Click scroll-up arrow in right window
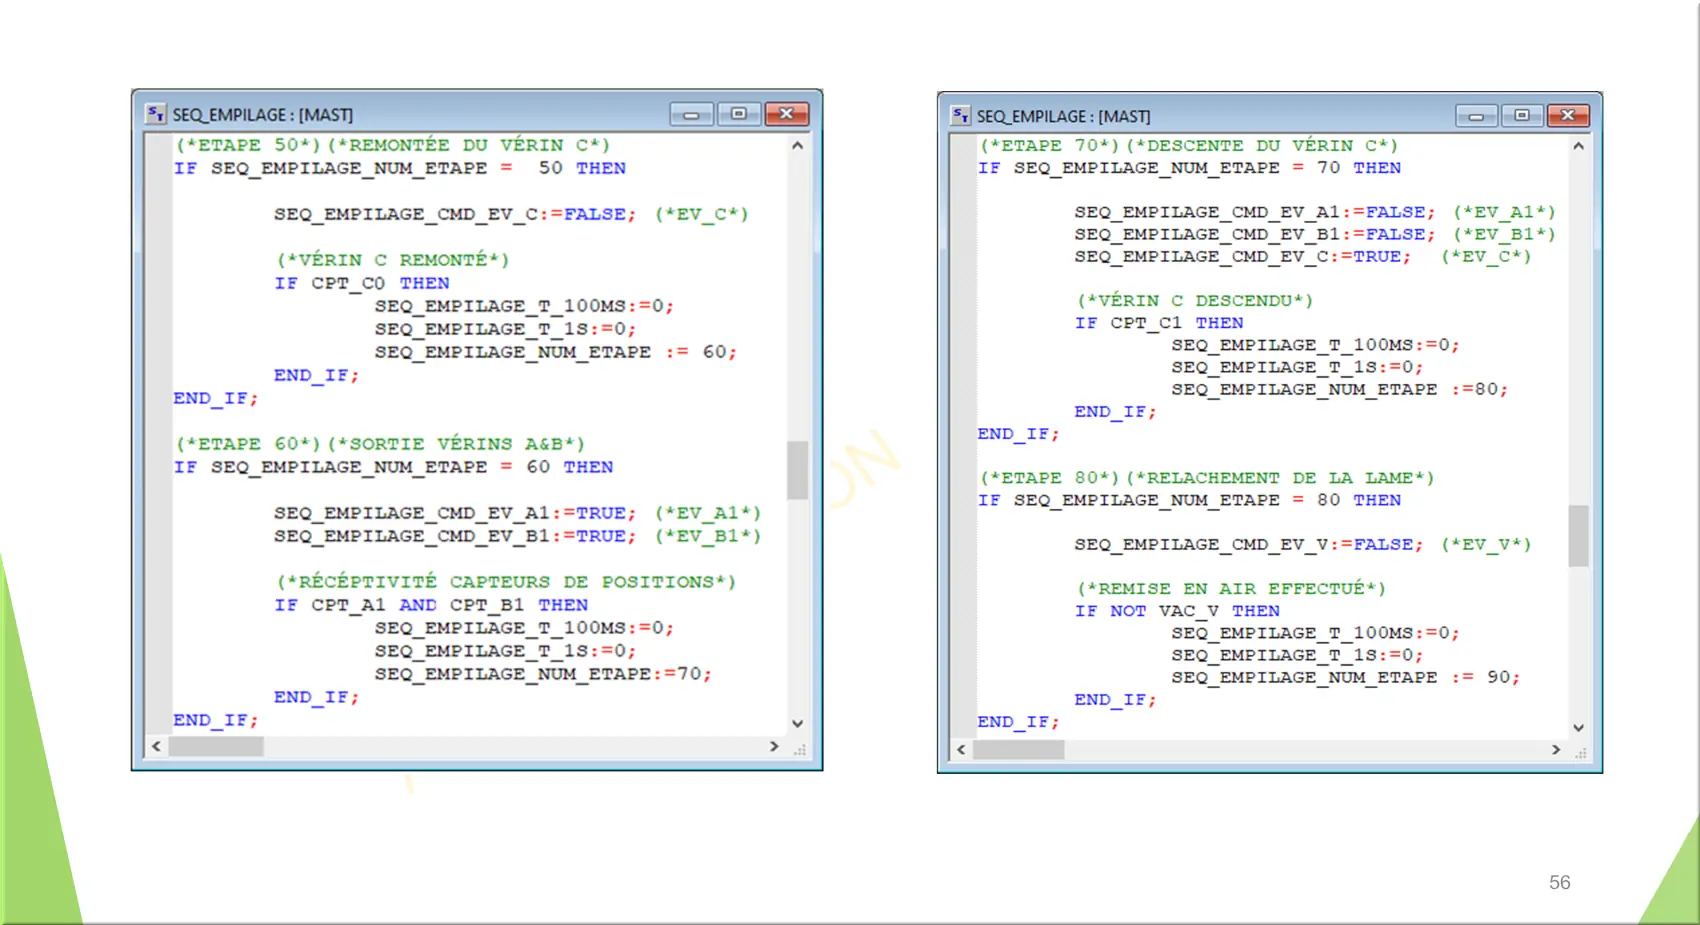1700x925 pixels. (x=1578, y=147)
